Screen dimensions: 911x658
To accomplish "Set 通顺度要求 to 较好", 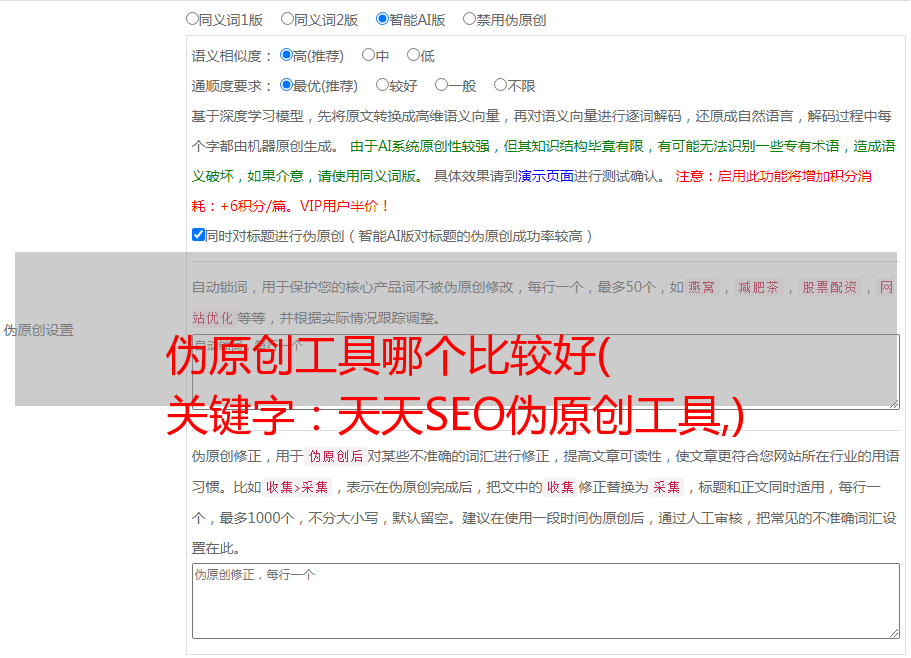I will [382, 85].
